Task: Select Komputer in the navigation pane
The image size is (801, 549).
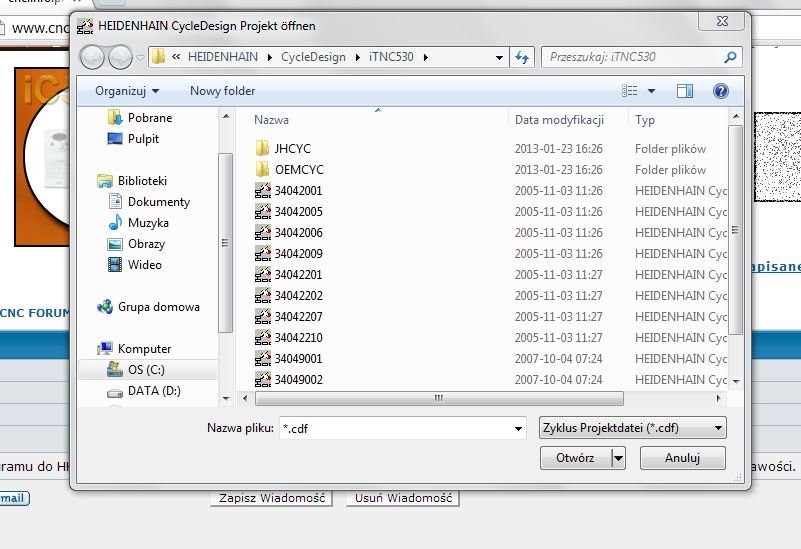Action: (134, 349)
